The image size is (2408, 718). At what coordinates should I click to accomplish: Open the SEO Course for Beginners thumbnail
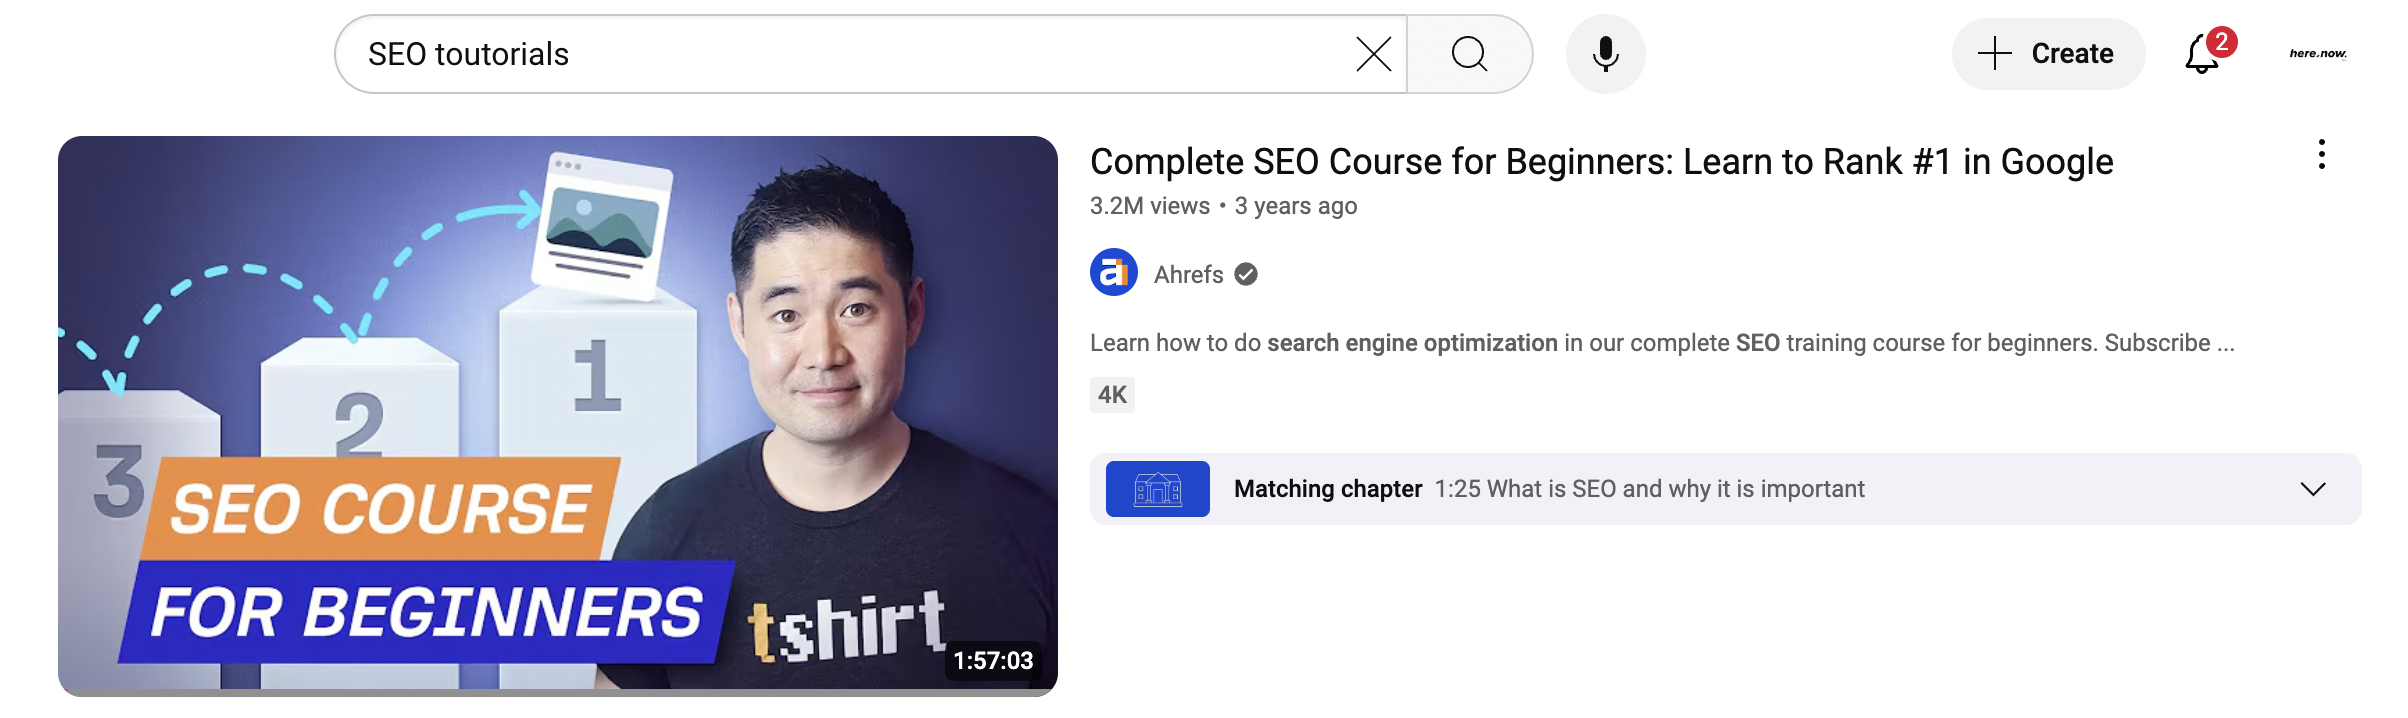[558, 416]
